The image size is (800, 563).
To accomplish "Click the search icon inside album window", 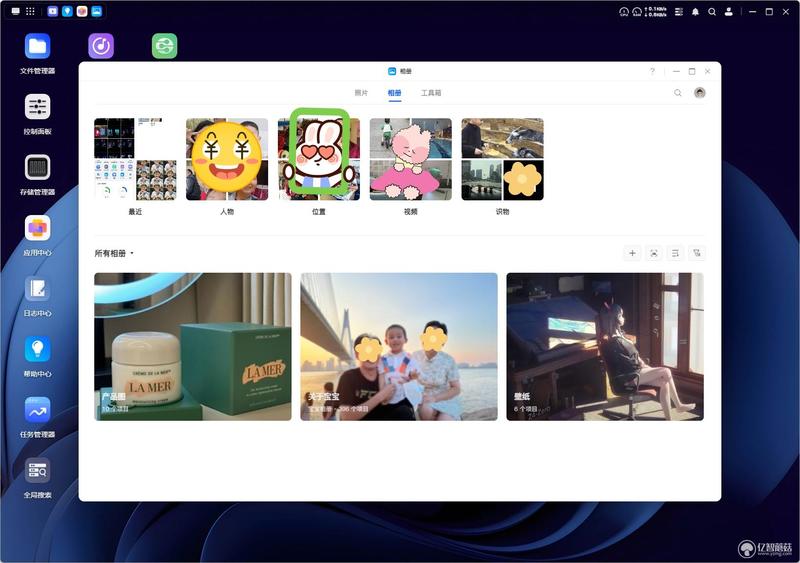I will coord(678,93).
